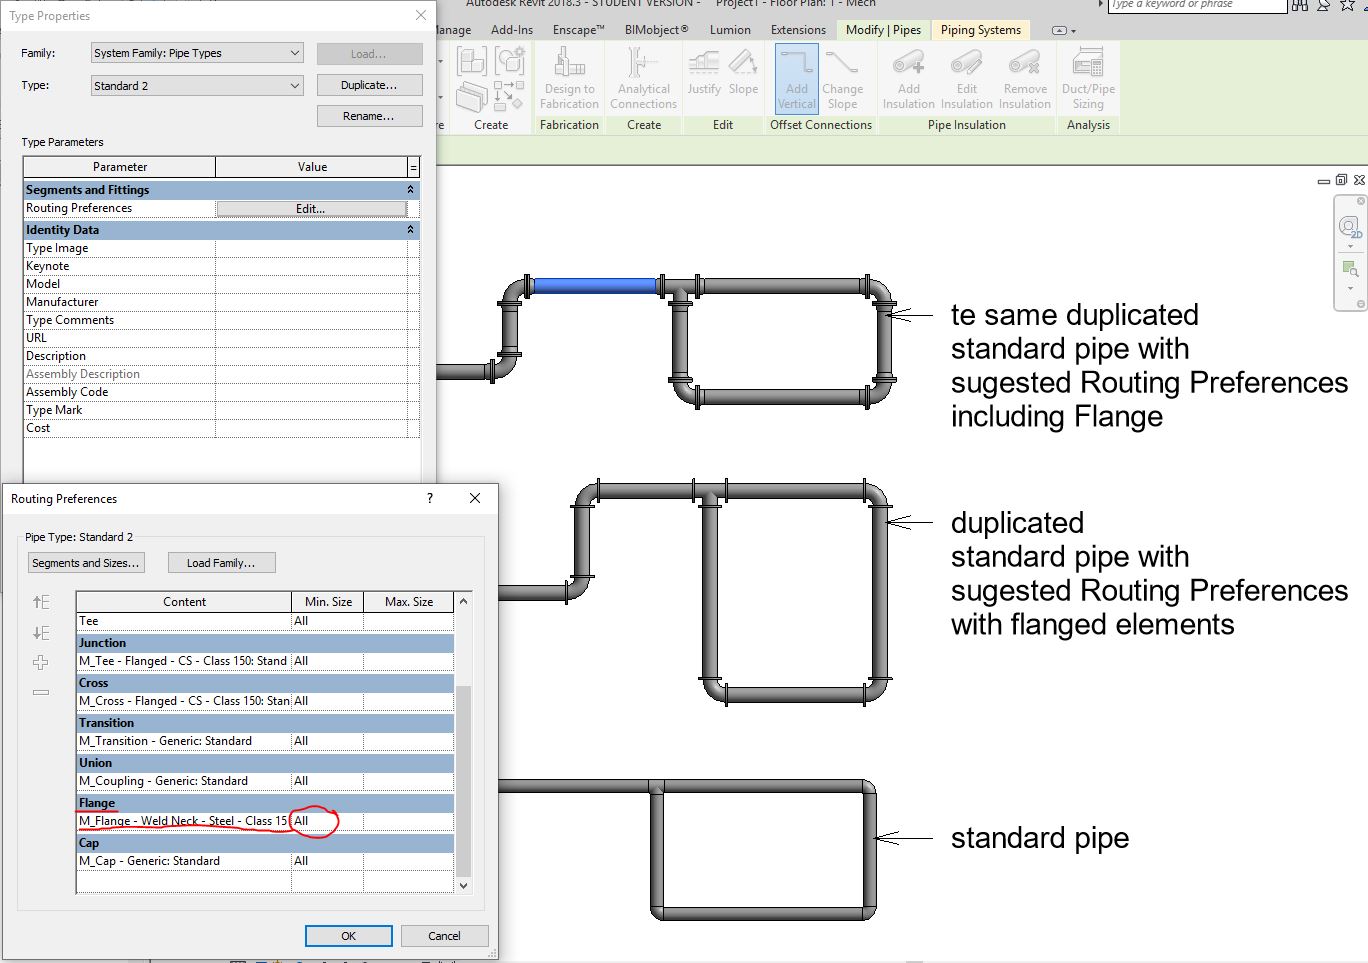Click Design to Fabrication

coord(569,80)
